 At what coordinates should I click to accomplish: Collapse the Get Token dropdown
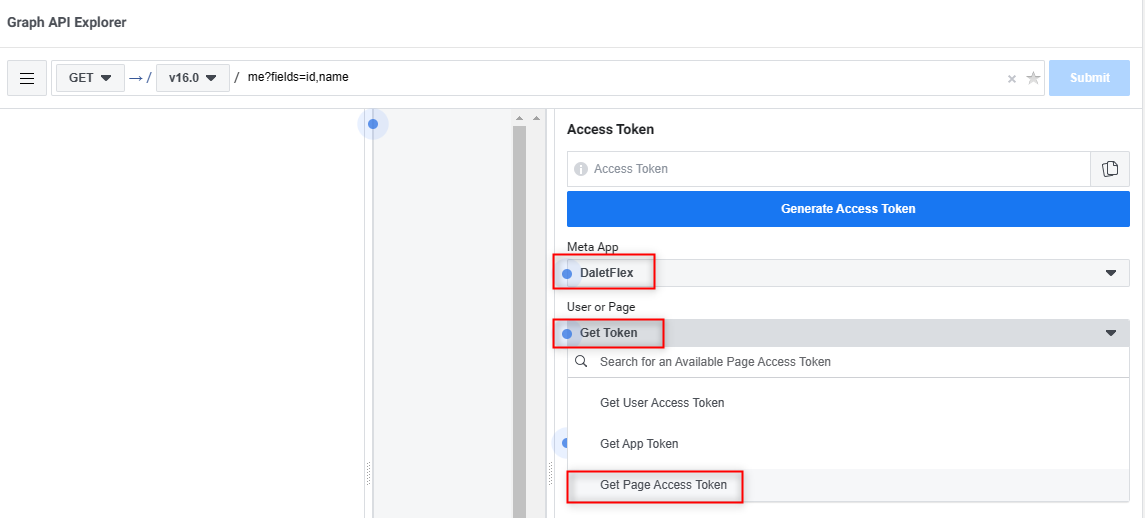pos(848,332)
